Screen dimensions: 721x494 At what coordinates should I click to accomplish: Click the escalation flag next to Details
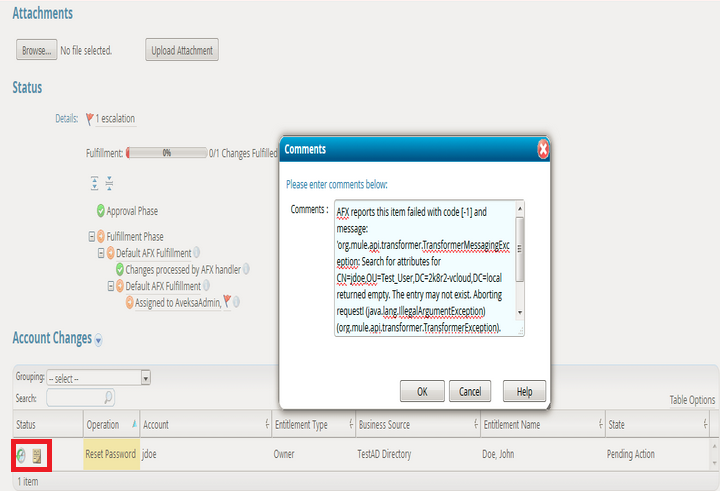[x=89, y=119]
